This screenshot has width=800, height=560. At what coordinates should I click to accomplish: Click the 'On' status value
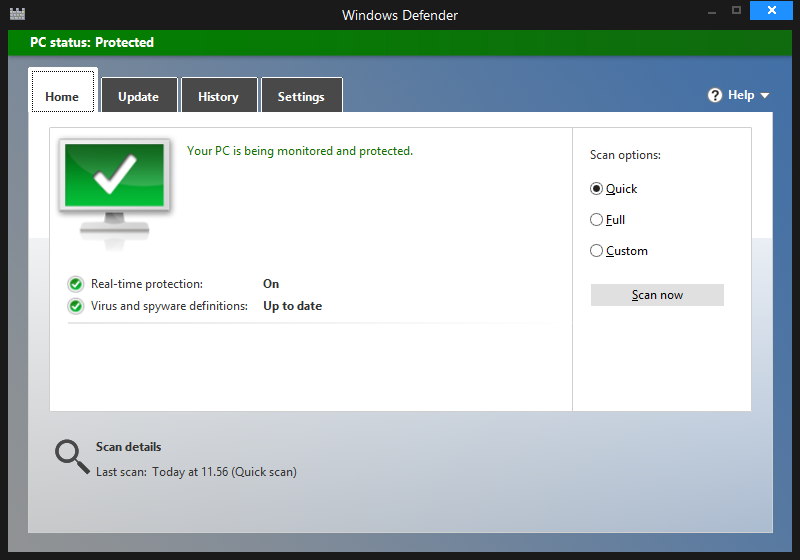pos(271,284)
